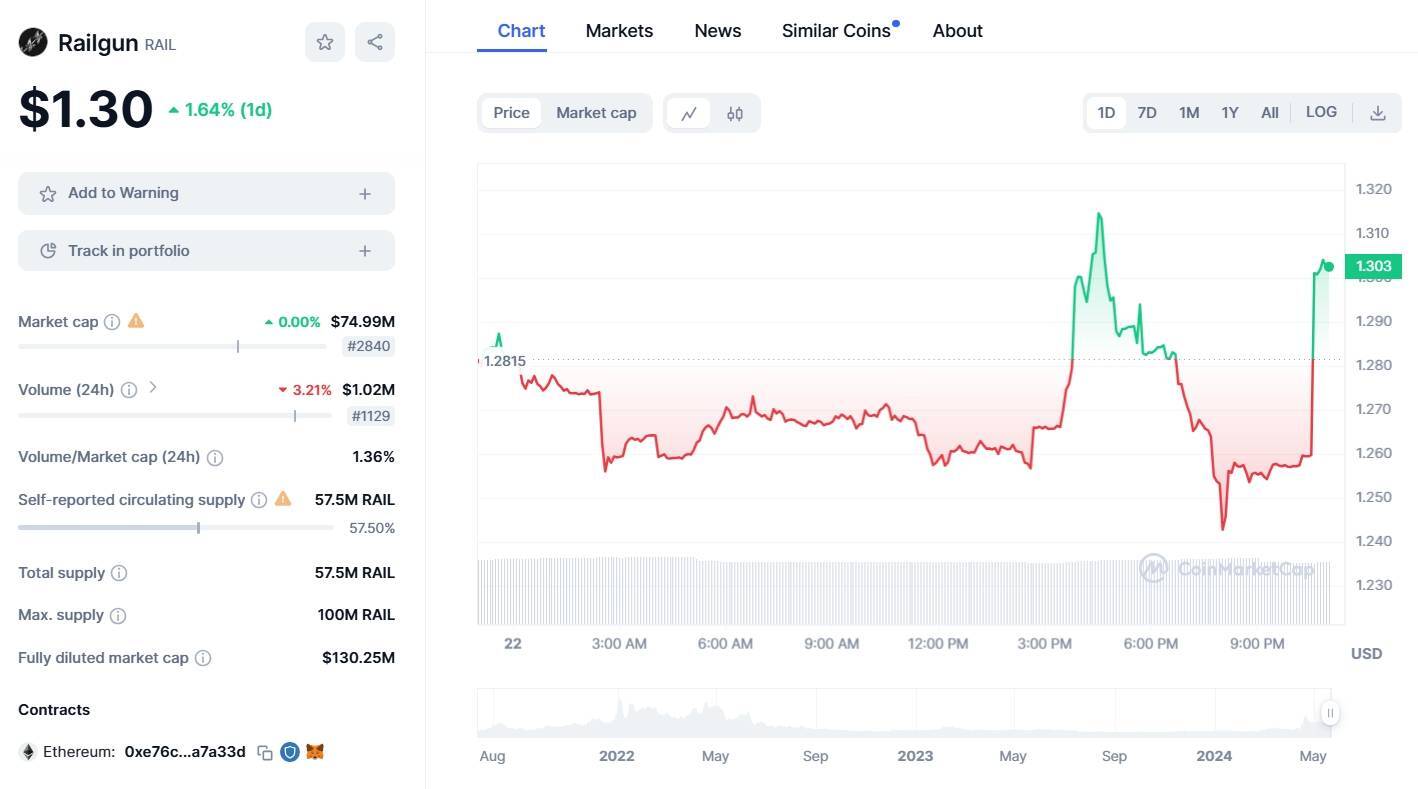
Task: Click the 6:00 PM axis label
Action: click(1151, 644)
